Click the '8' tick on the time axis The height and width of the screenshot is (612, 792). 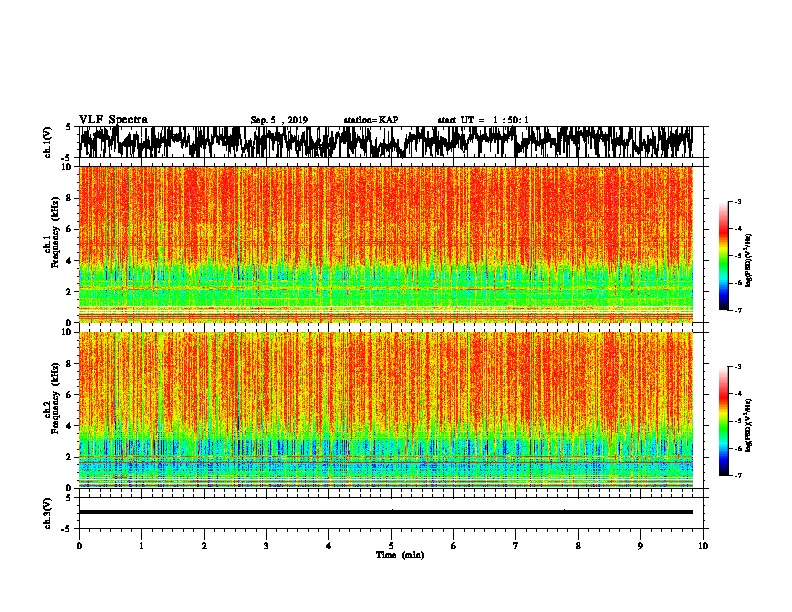[x=578, y=546]
